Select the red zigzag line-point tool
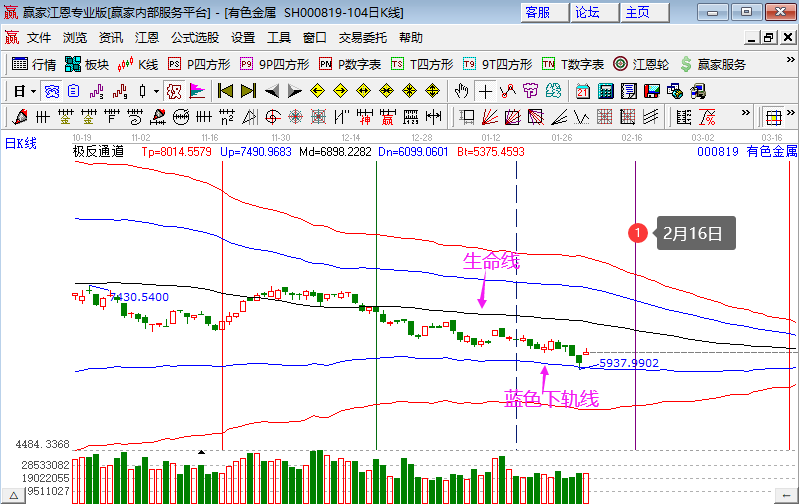Image resolution: width=799 pixels, height=504 pixels. click(508, 92)
